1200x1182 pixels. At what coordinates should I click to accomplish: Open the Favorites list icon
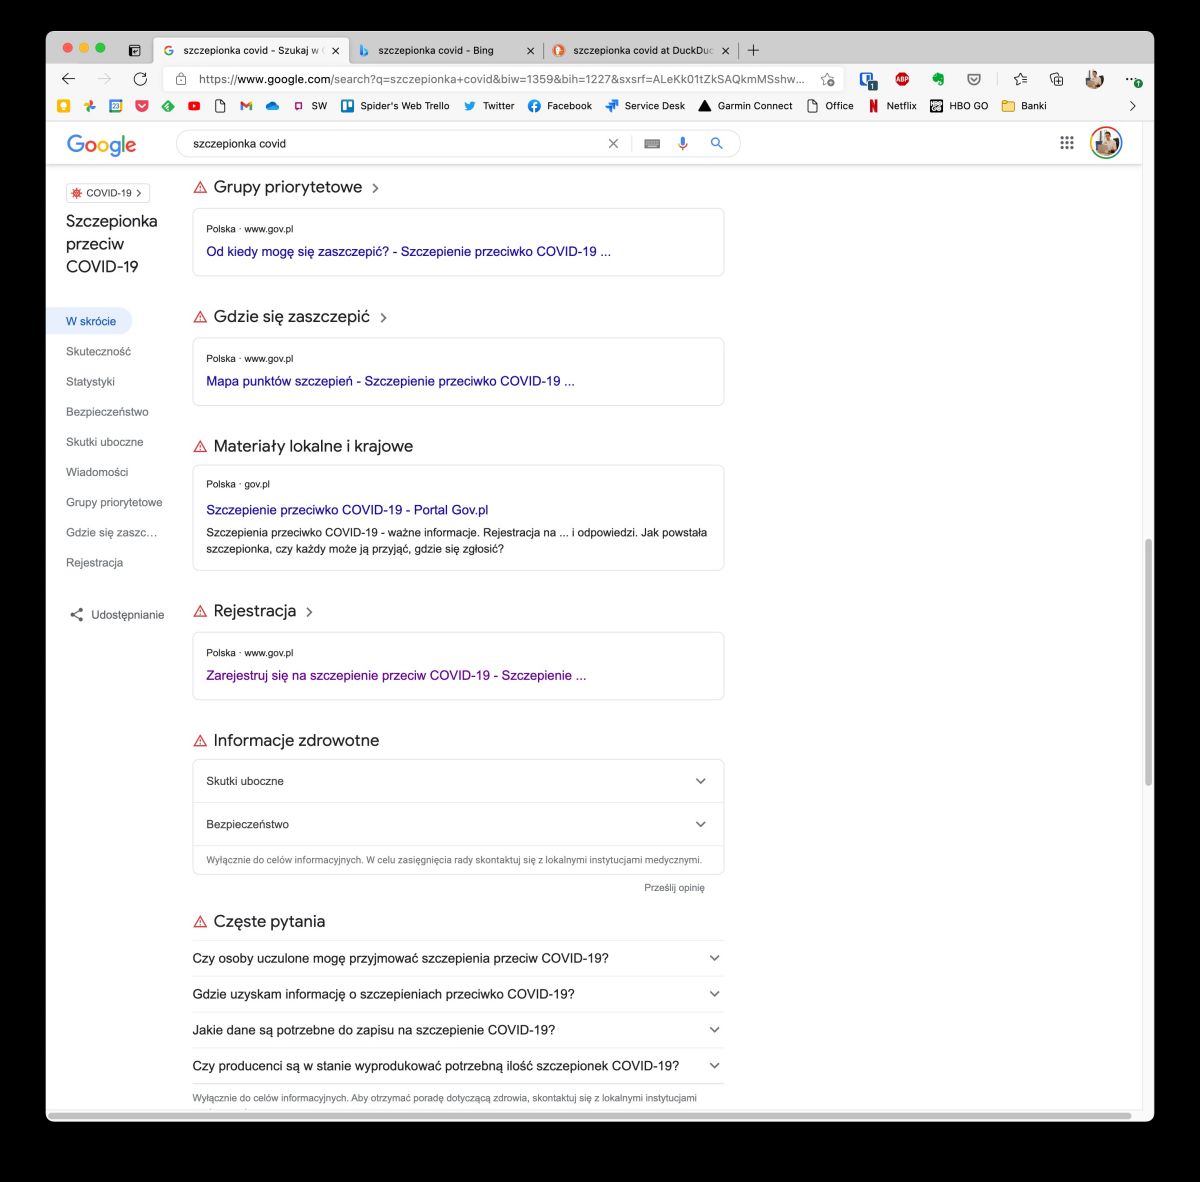point(1020,79)
